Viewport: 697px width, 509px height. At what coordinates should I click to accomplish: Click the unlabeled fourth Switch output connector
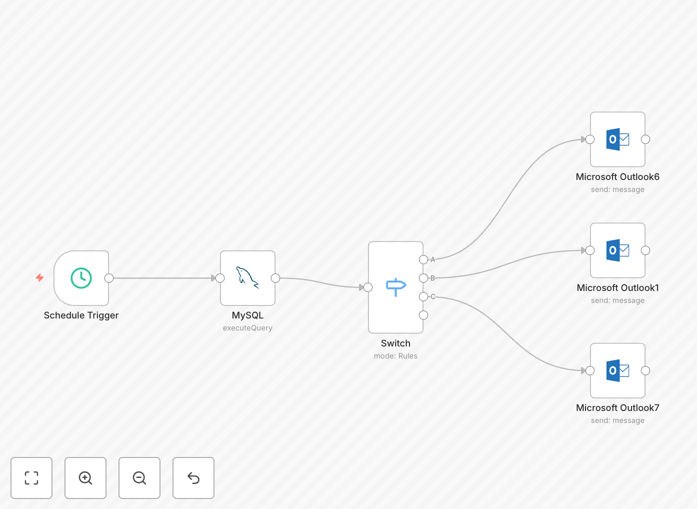click(424, 315)
